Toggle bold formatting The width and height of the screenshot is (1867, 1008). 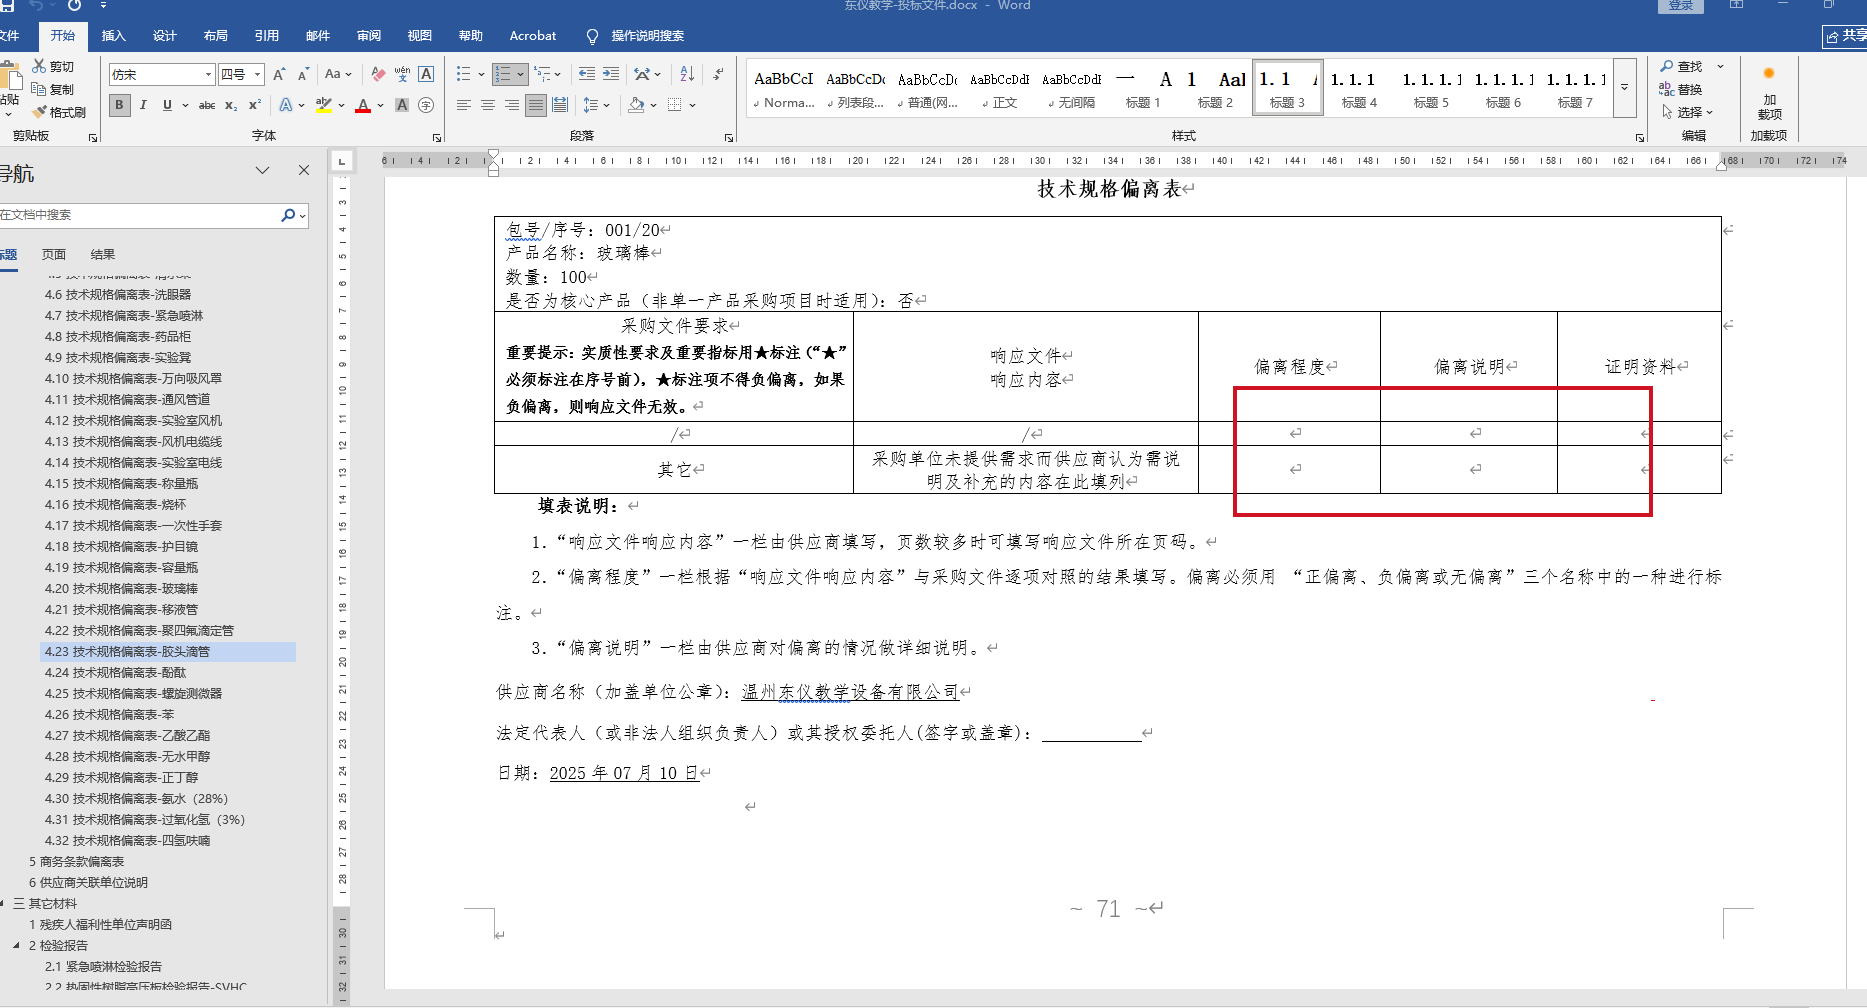point(120,105)
